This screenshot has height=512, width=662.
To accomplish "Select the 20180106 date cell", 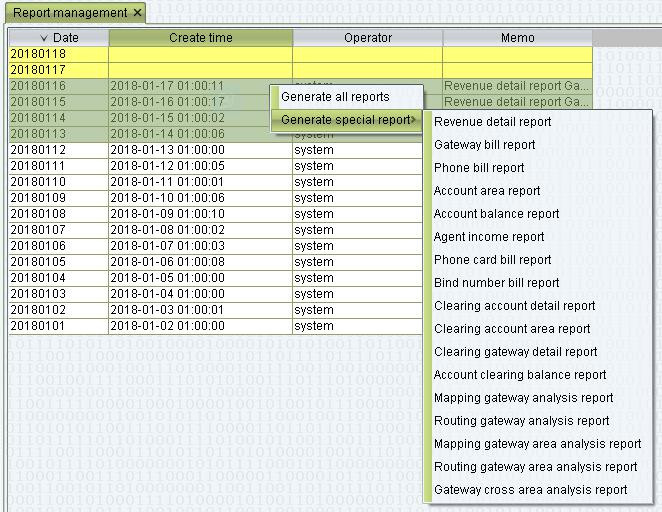I will (x=59, y=247).
